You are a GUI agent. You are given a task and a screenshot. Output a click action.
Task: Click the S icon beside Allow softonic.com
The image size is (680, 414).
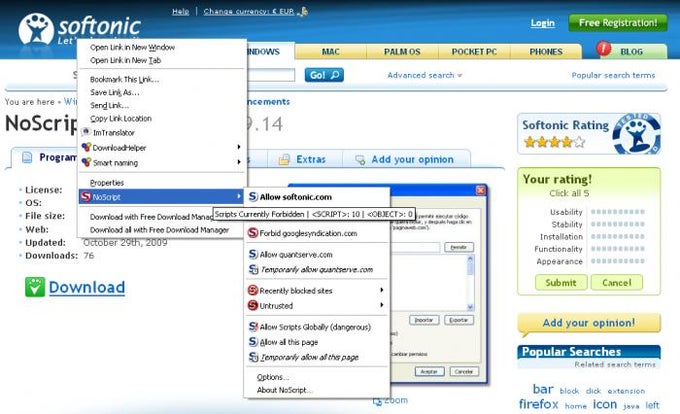[x=253, y=197]
